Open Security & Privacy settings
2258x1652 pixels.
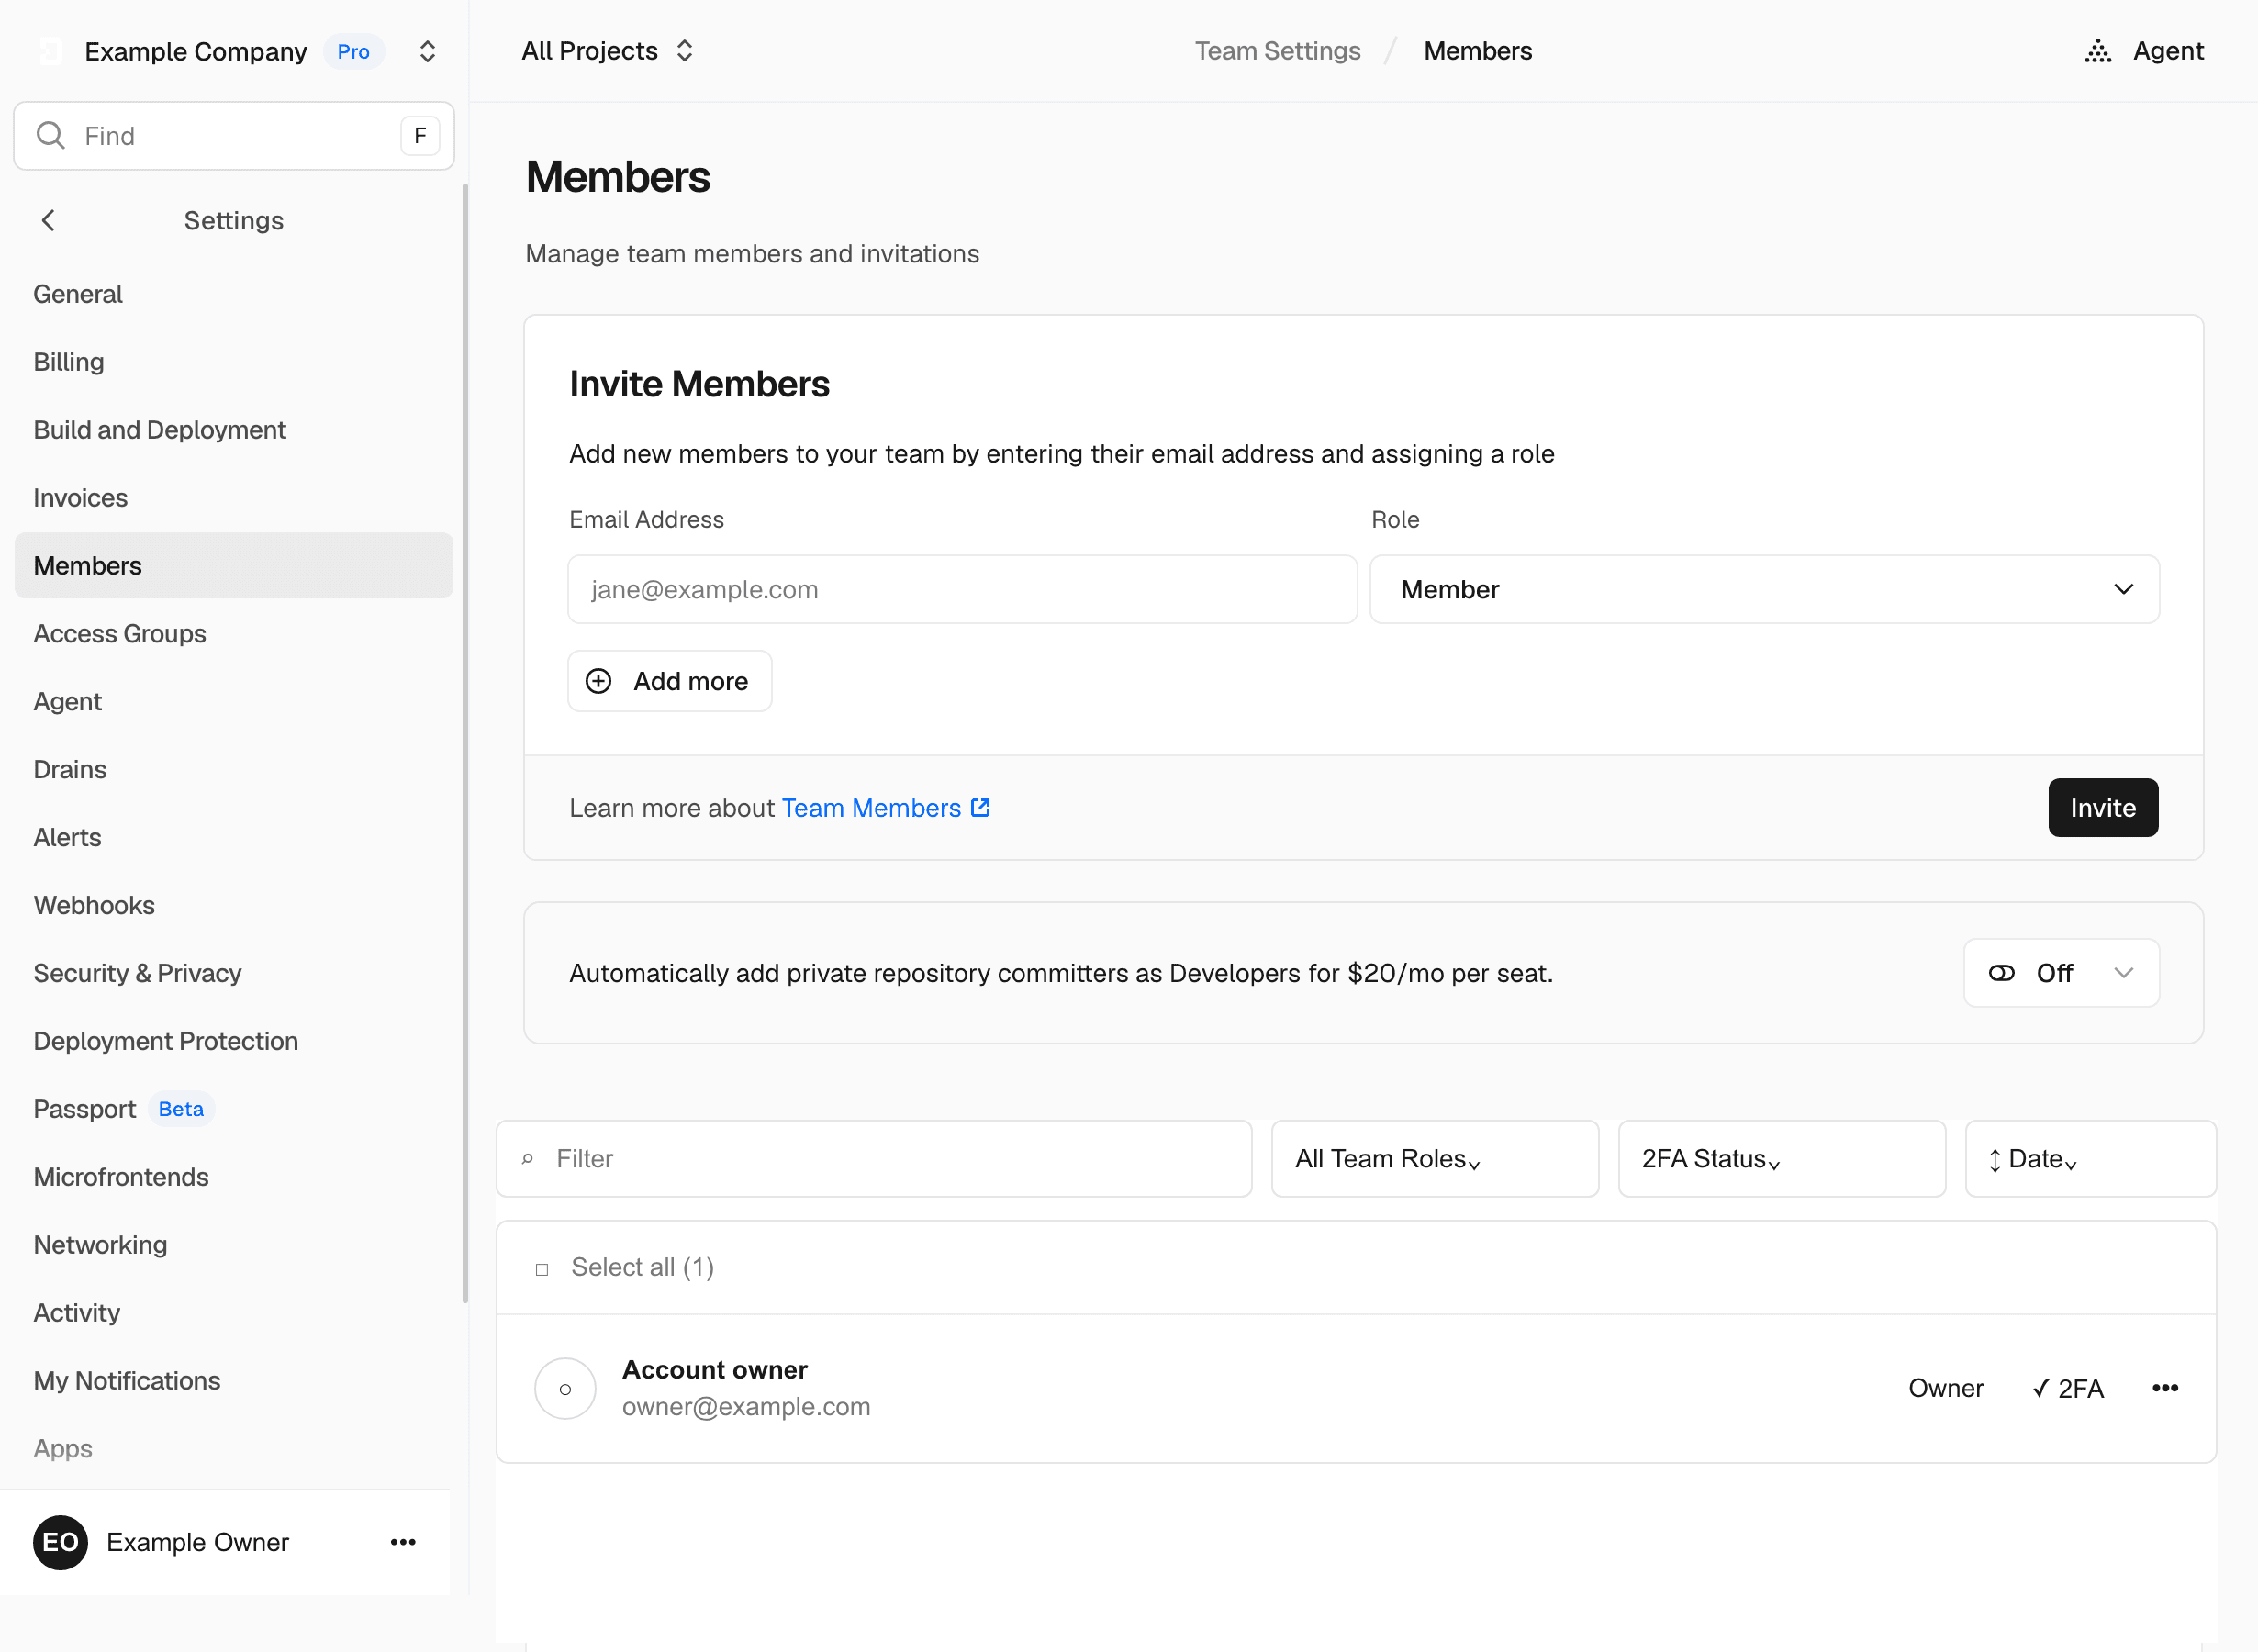click(234, 974)
